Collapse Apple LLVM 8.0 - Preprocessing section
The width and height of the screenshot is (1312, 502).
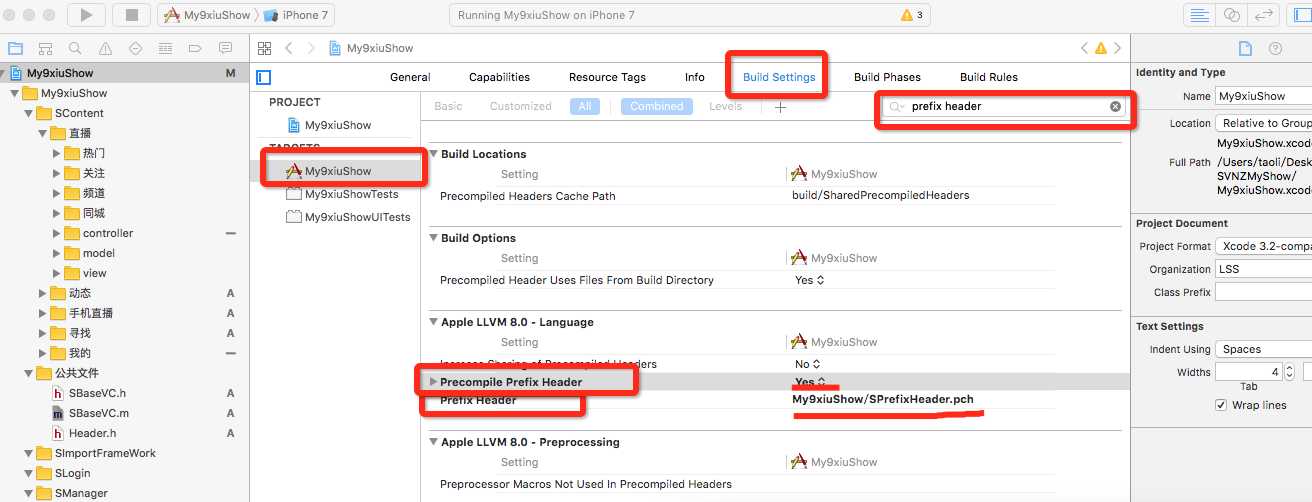(x=432, y=442)
